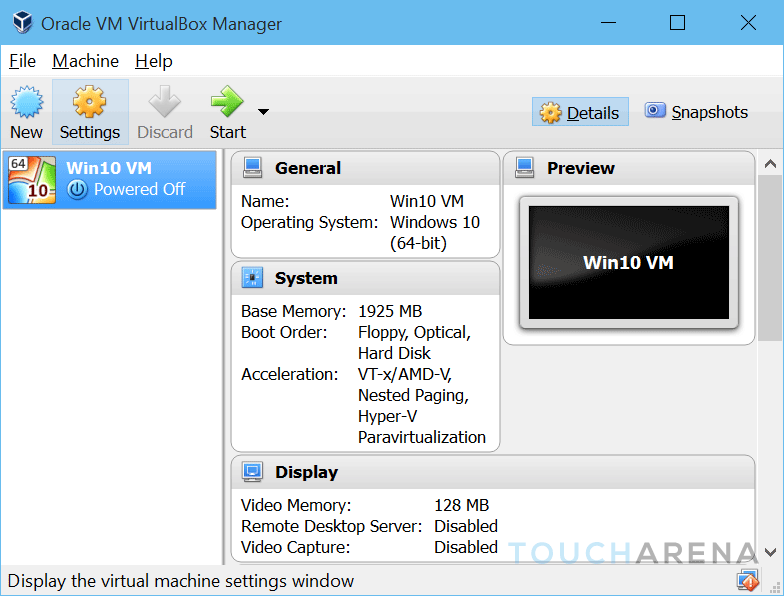Open the Machine menu
The height and width of the screenshot is (596, 784).
(x=86, y=61)
